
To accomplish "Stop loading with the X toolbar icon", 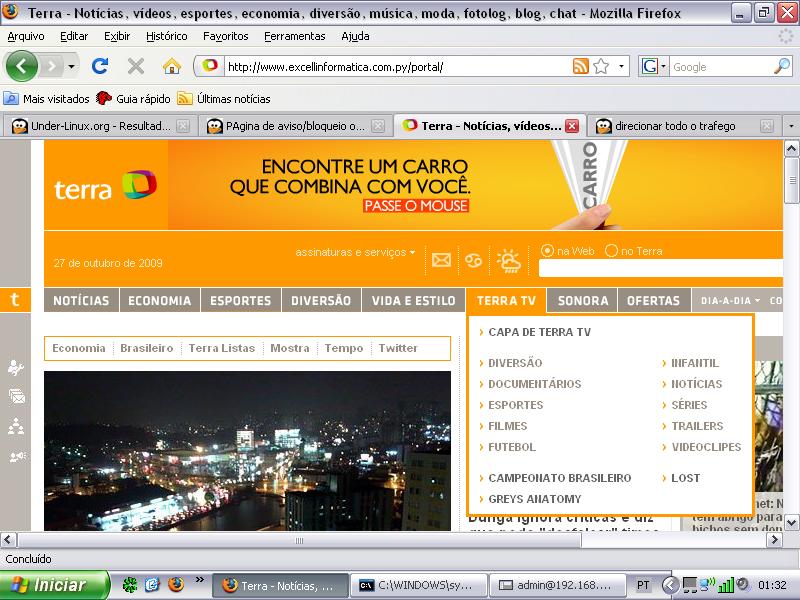I will 136,66.
